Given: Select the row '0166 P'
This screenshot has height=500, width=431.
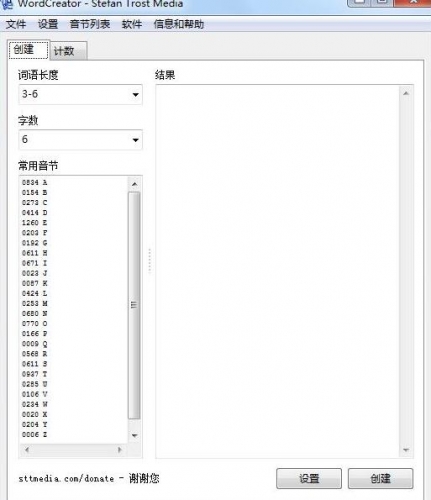Looking at the screenshot, I should click(34, 334).
